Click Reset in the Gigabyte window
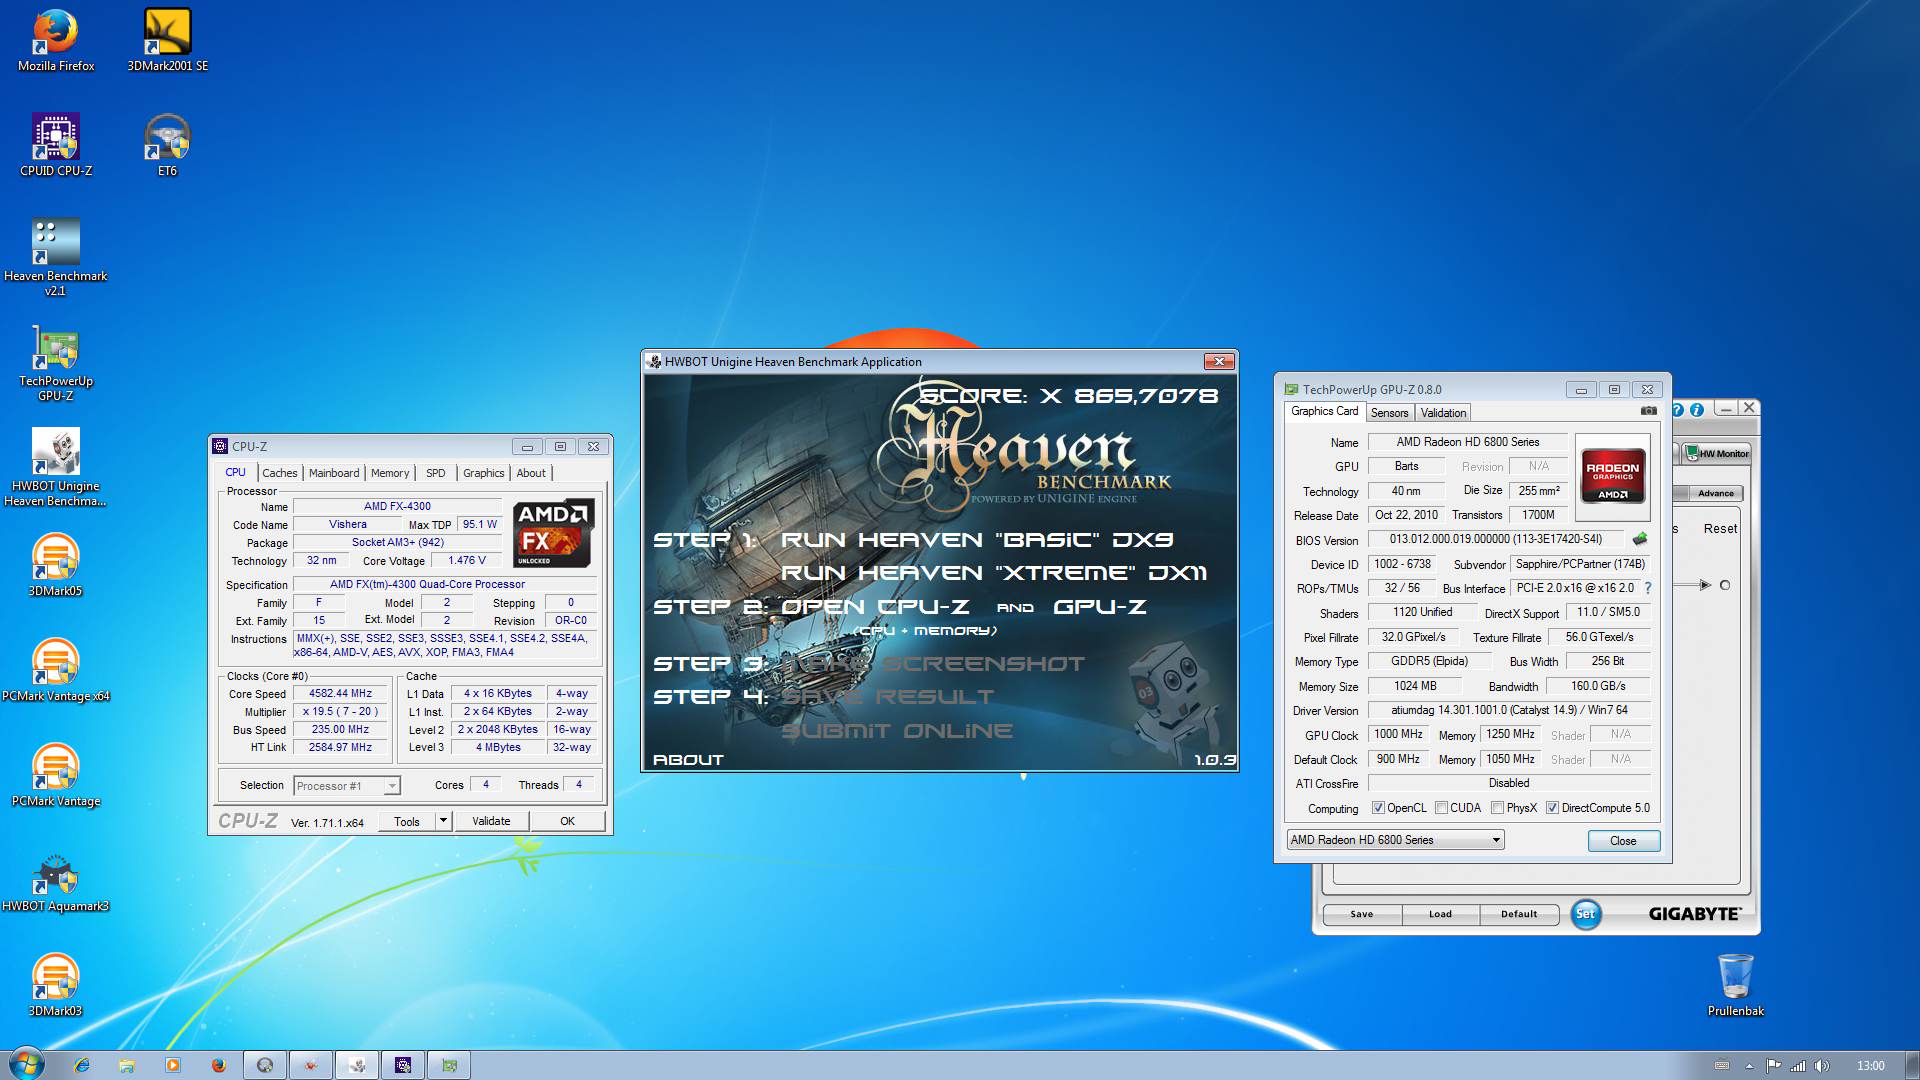This screenshot has height=1080, width=1920. click(1720, 529)
